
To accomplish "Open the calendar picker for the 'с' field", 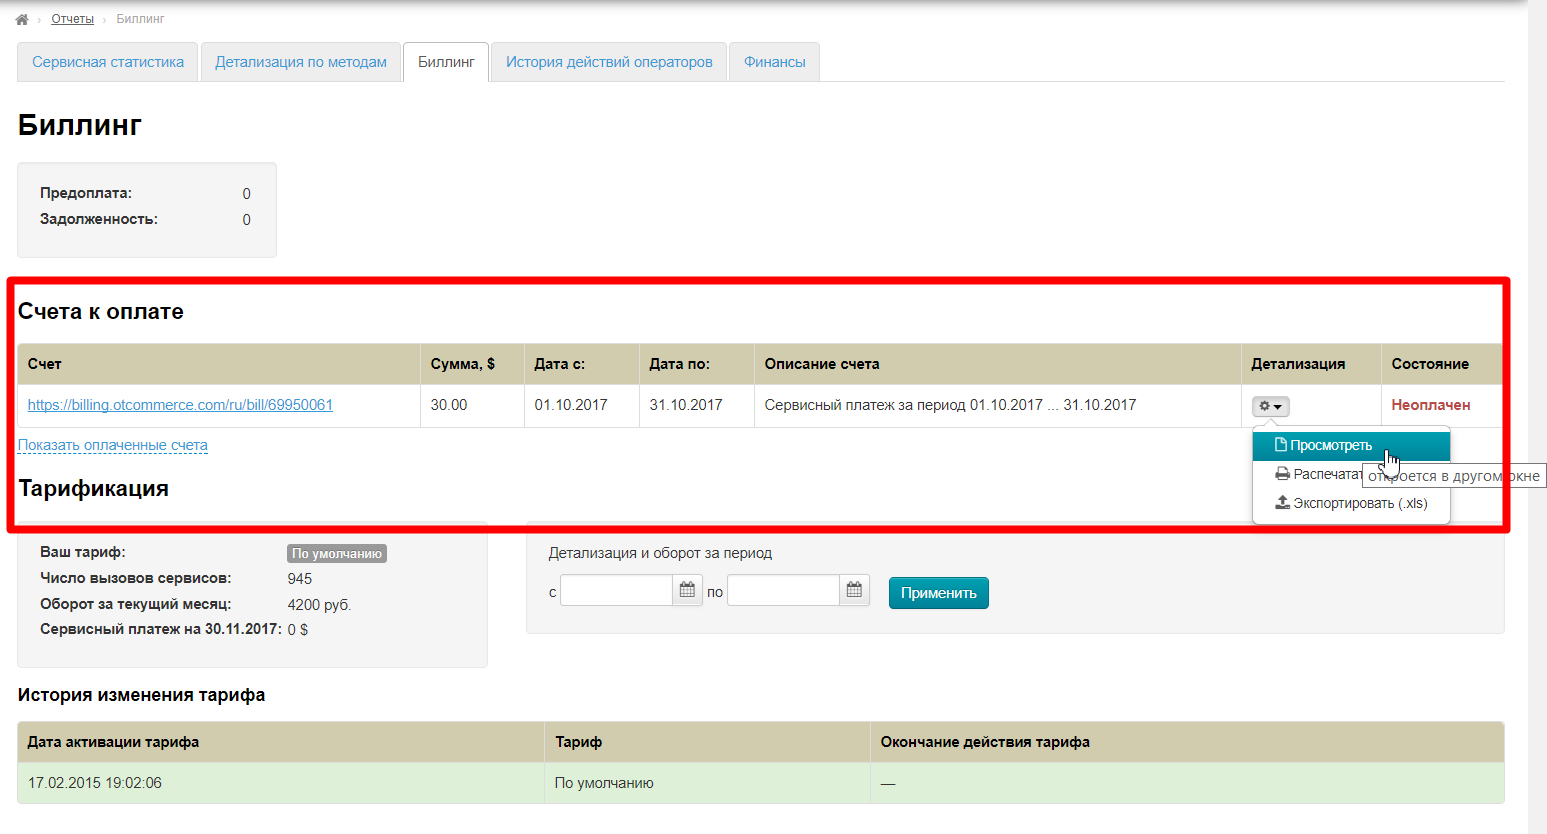I will click(687, 590).
